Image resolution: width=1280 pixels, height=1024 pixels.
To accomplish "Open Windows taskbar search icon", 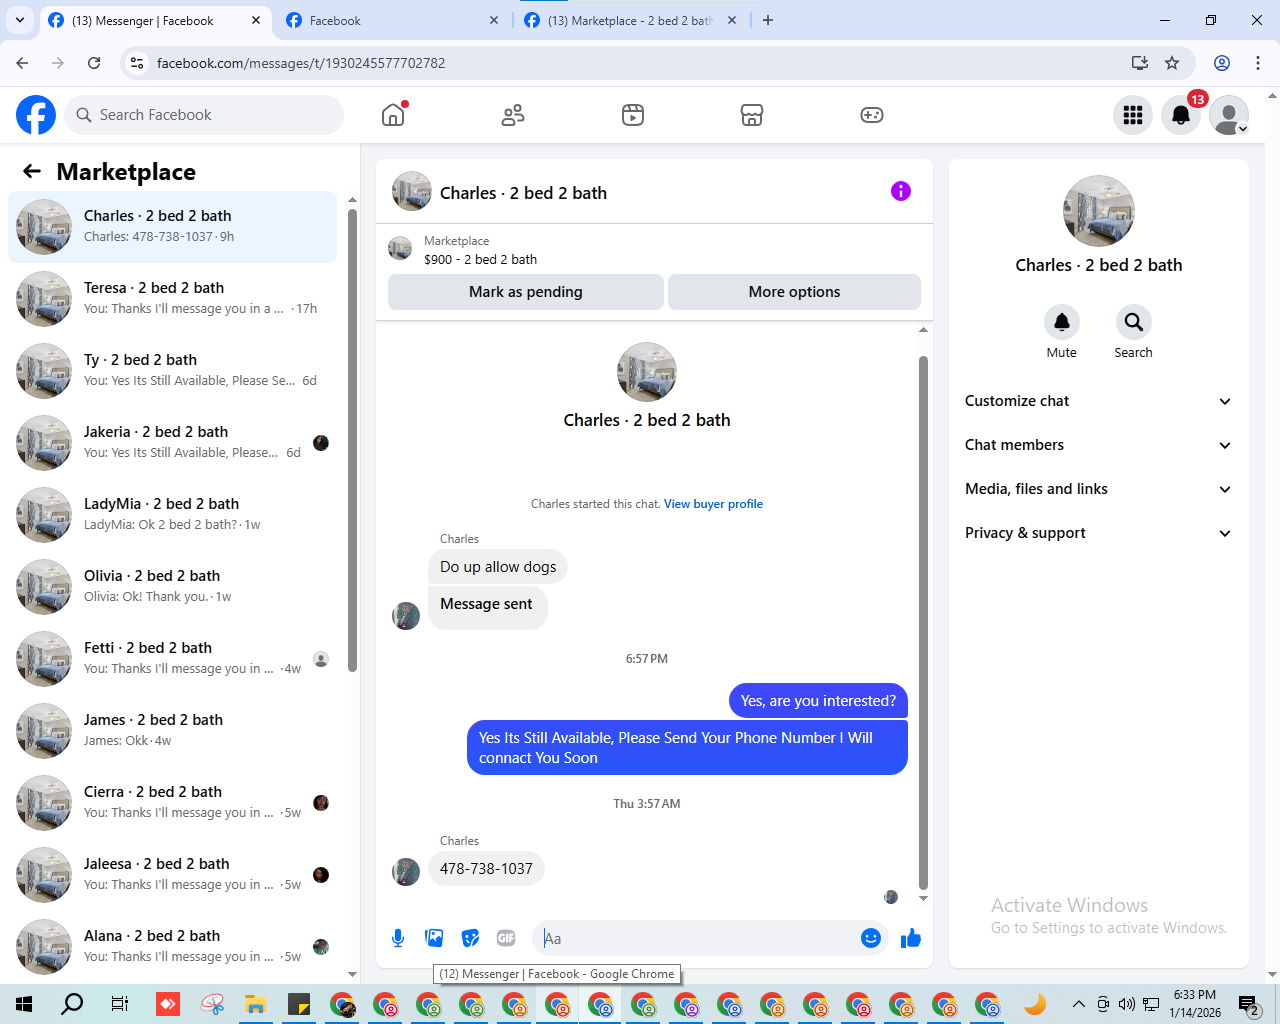I will pyautogui.click(x=72, y=1004).
